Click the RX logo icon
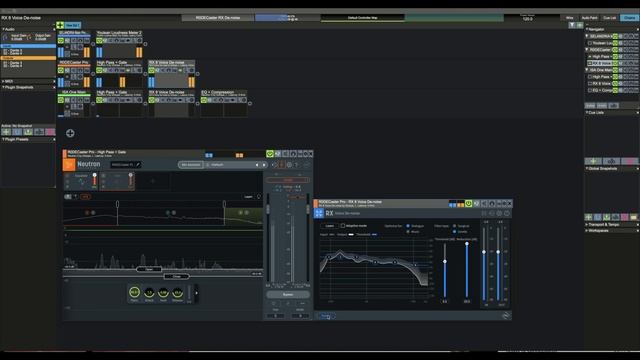Image resolution: width=640 pixels, height=360 pixels. tap(319, 213)
